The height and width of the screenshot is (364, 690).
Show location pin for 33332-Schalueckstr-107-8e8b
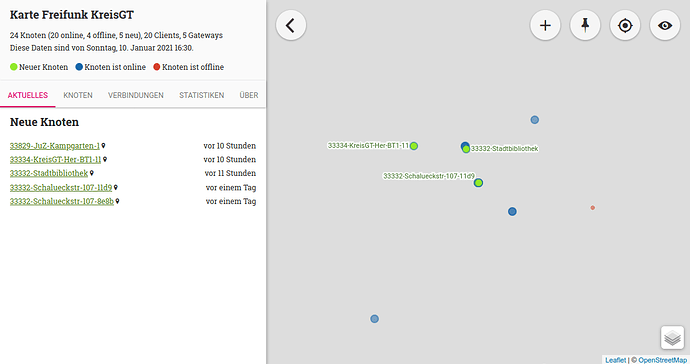point(117,201)
